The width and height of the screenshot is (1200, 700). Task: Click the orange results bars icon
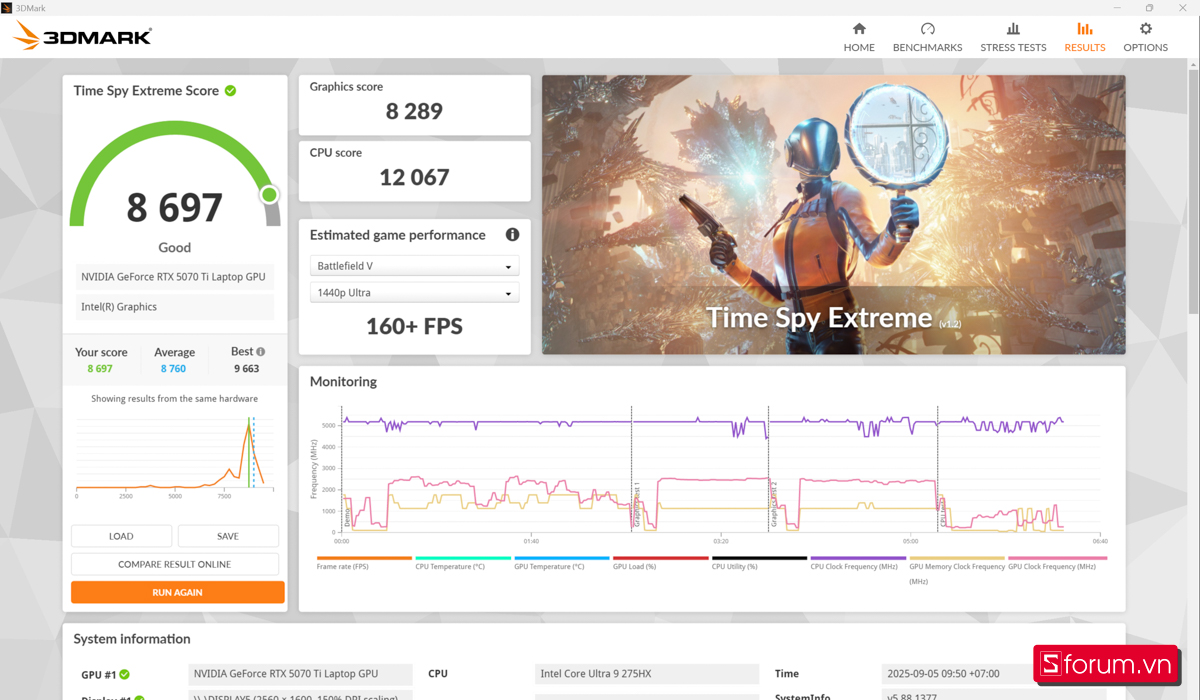click(x=1085, y=29)
